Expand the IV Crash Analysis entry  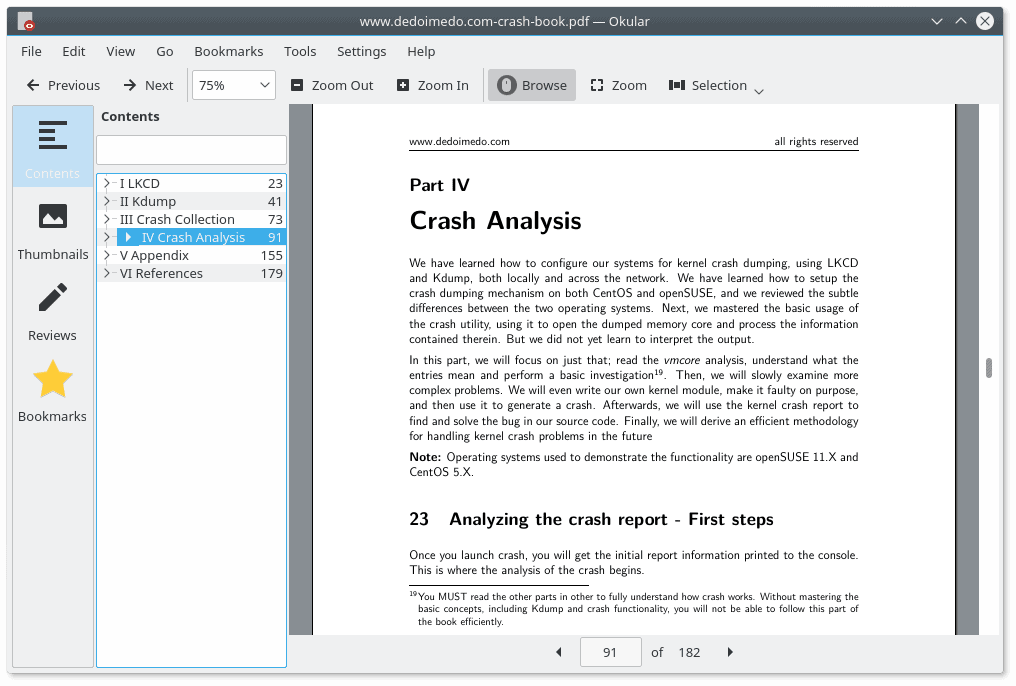point(107,238)
